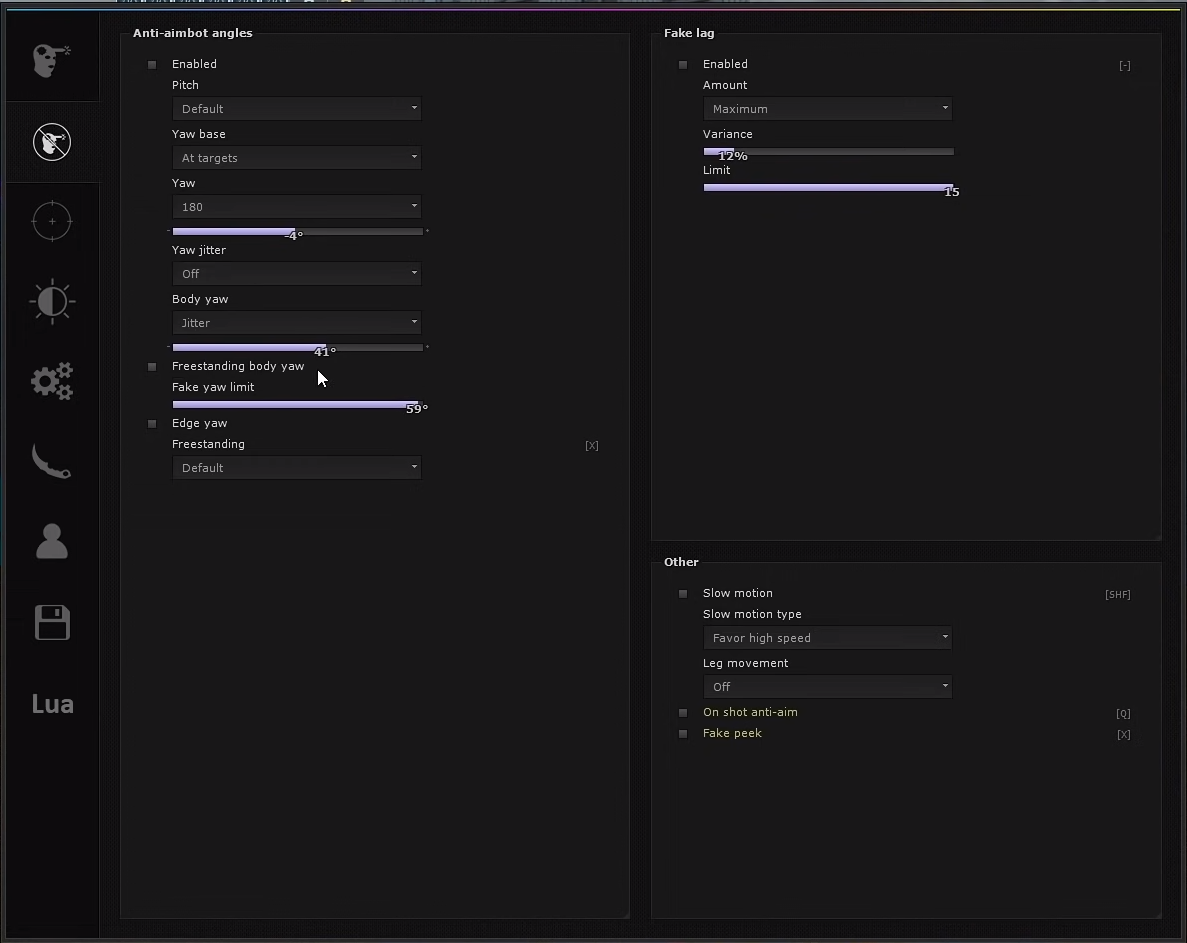Image resolution: width=1187 pixels, height=943 pixels.
Task: Enable Anti-aimbot angles checkbox
Action: tap(152, 65)
